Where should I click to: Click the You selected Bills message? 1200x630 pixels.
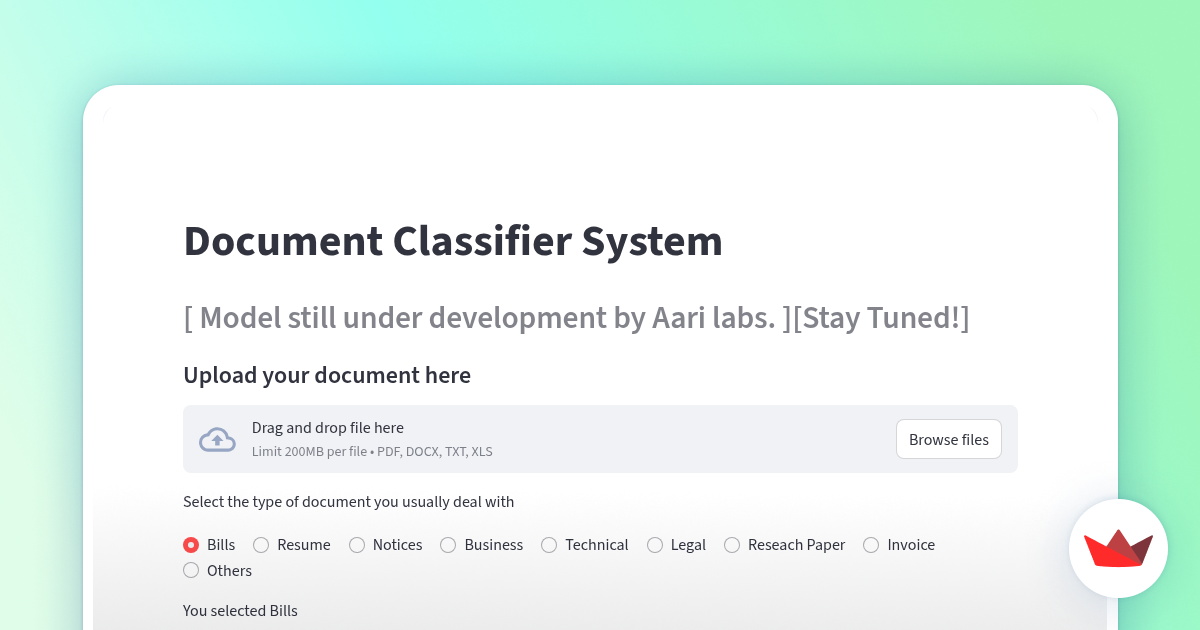(x=240, y=610)
